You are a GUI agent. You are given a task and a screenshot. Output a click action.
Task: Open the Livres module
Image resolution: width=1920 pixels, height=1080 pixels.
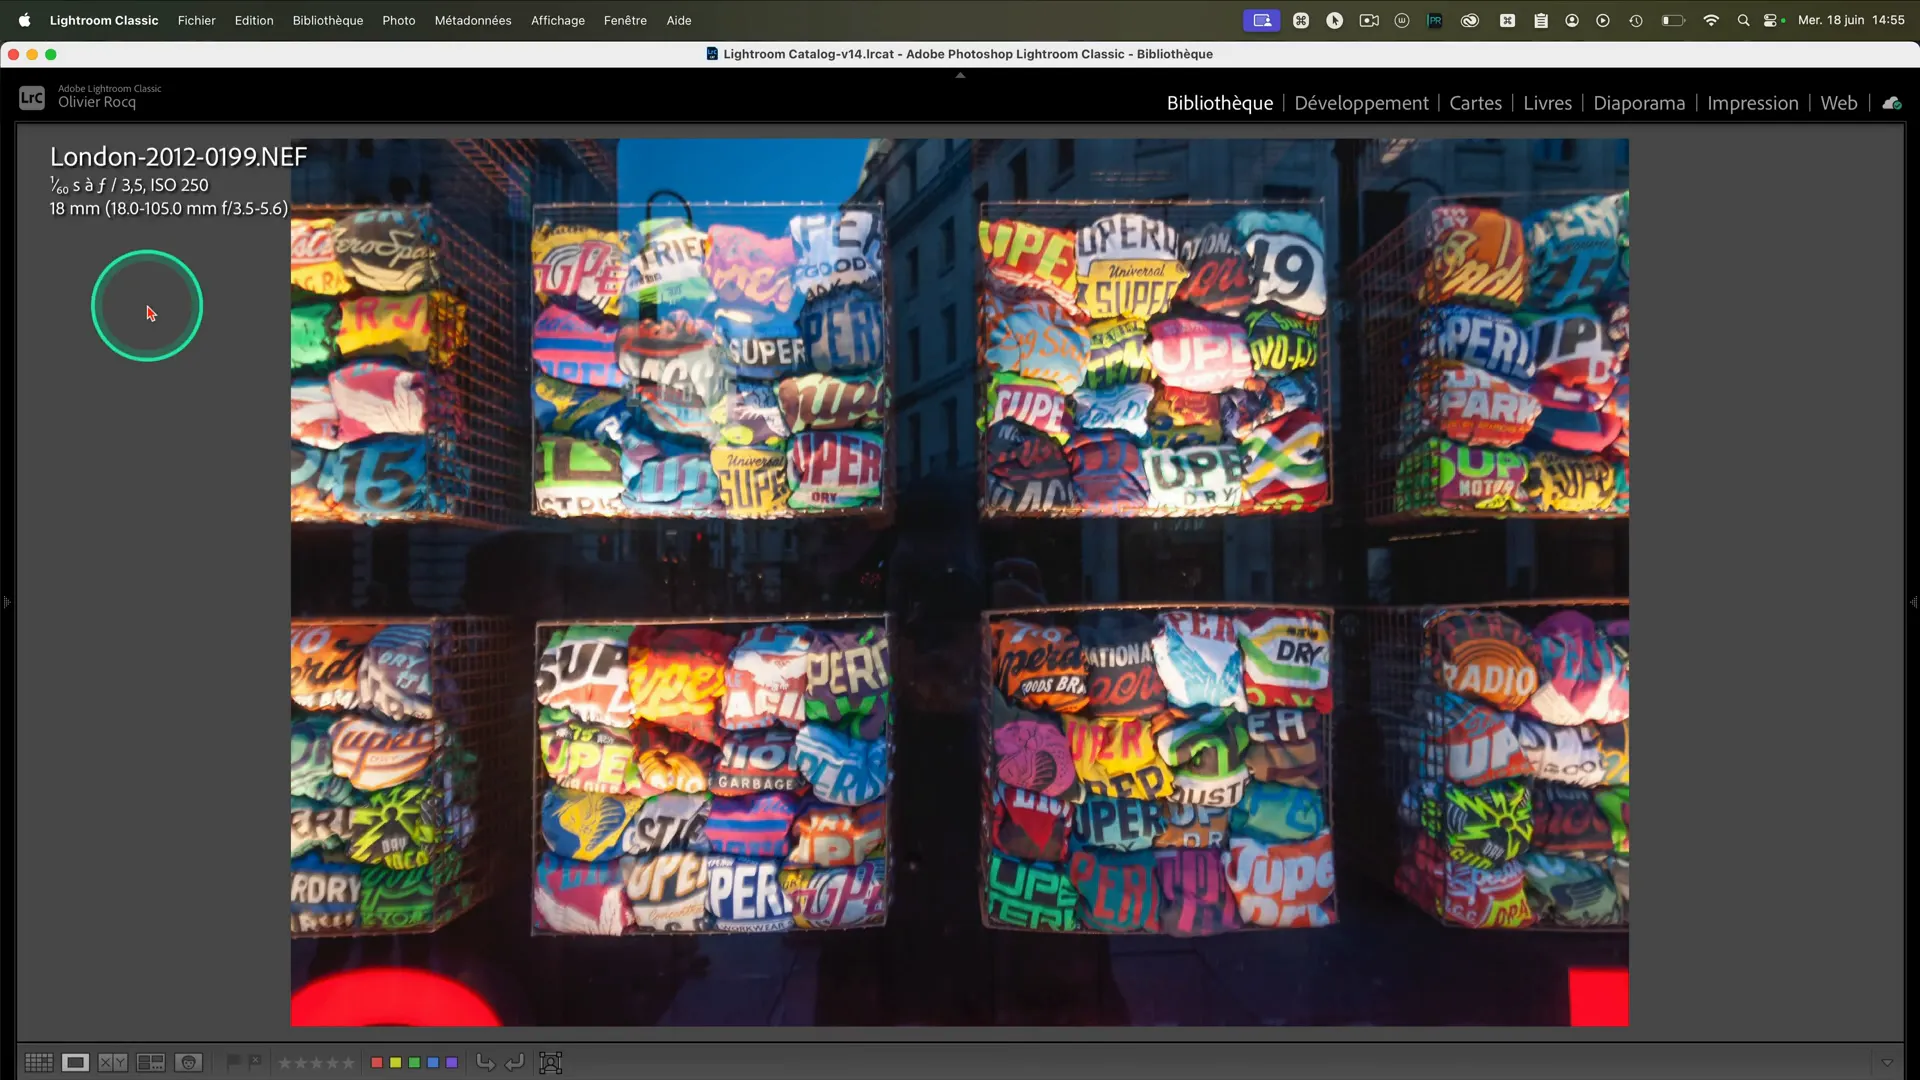(x=1547, y=103)
